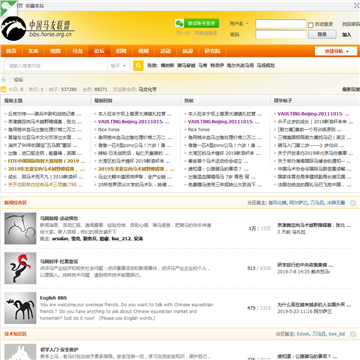Click the 热帖 column header
Screen dimensions: 360x360
(189, 100)
